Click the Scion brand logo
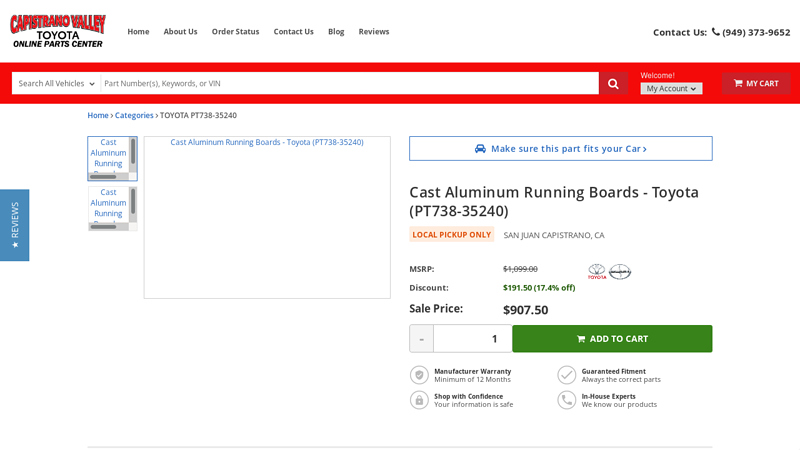The image size is (800, 450). click(x=620, y=271)
